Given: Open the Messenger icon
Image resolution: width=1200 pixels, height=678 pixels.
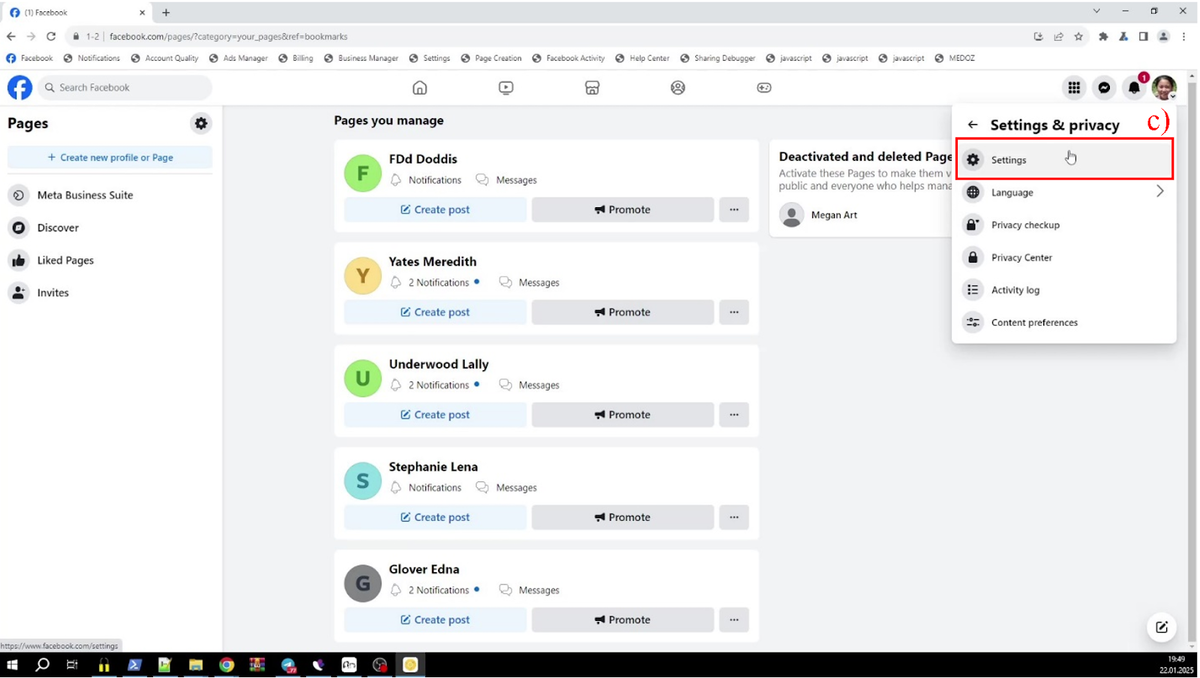Looking at the screenshot, I should coord(1104,88).
